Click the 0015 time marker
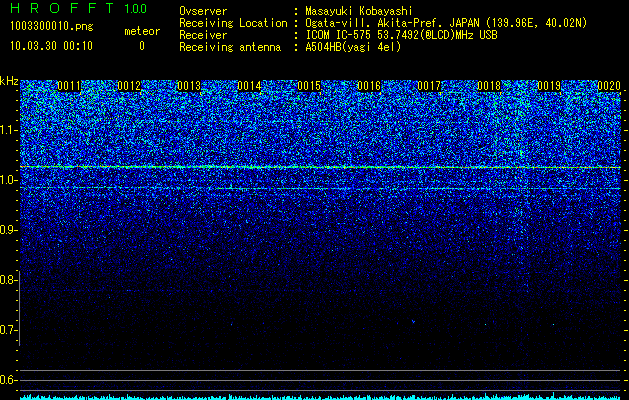 (x=309, y=86)
